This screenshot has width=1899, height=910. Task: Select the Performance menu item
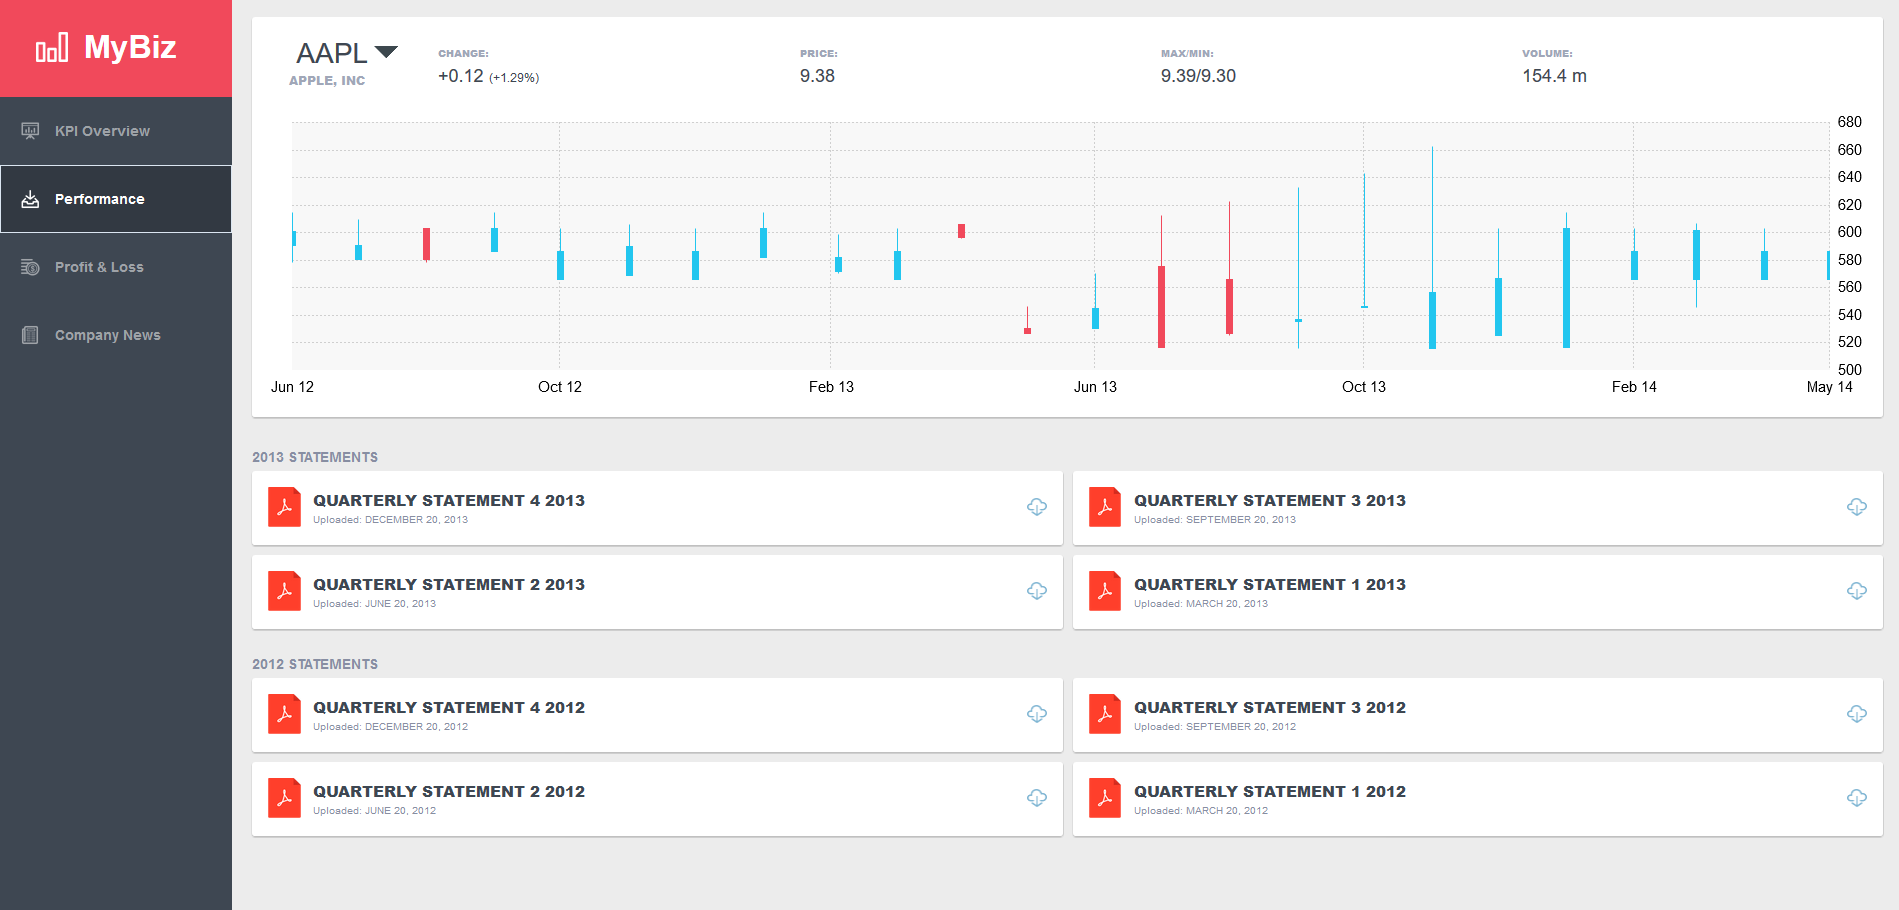[116, 199]
